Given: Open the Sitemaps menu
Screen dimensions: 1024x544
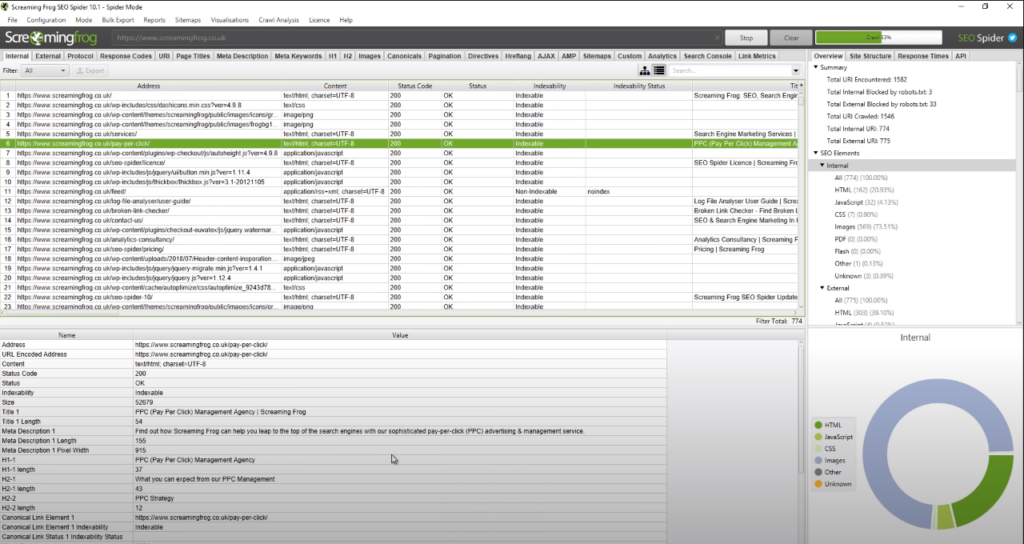Looking at the screenshot, I should click(x=188, y=20).
